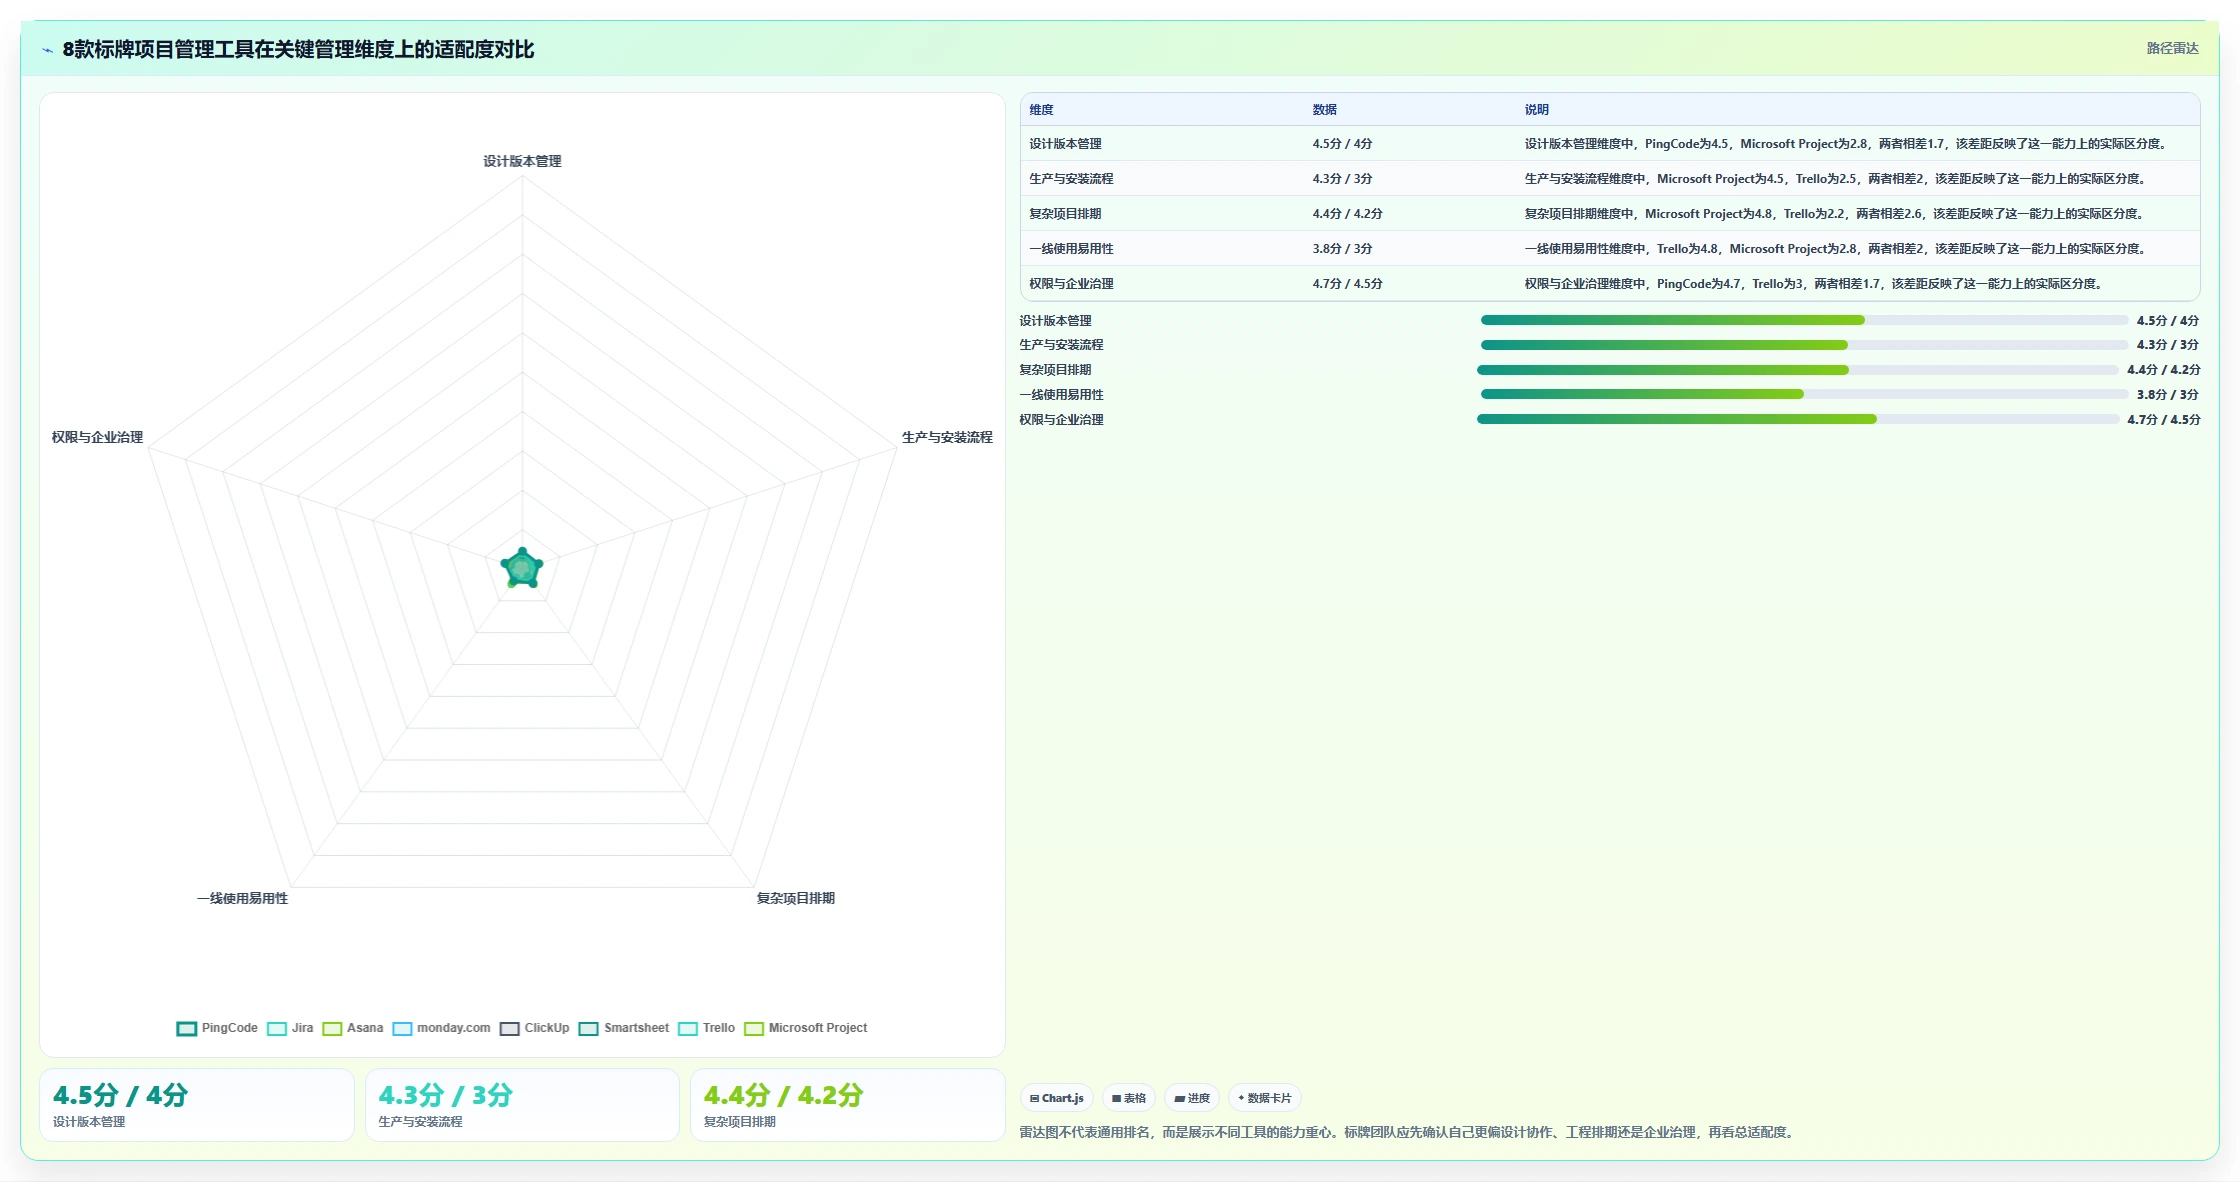Click radar axis label 生产与安装流程
The width and height of the screenshot is (2240, 1182).
947,437
